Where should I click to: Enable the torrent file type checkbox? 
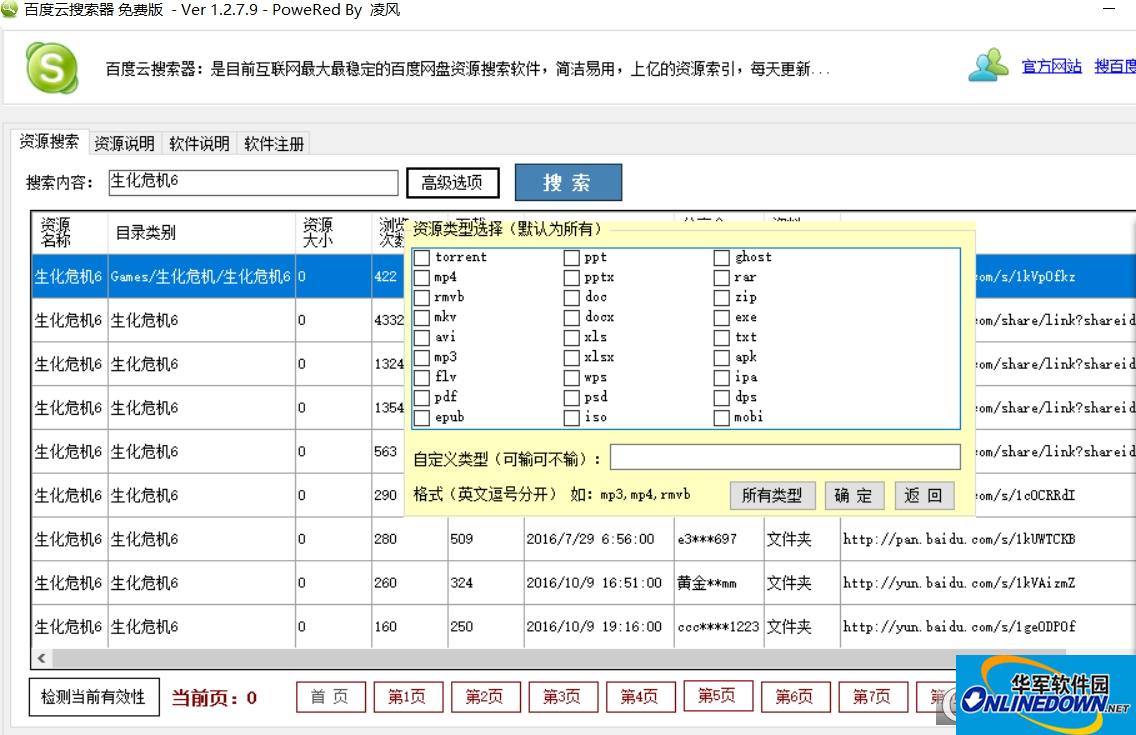[x=421, y=257]
